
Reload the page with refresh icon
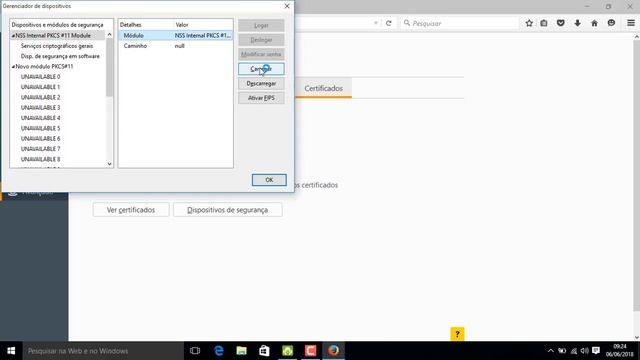[x=389, y=23]
